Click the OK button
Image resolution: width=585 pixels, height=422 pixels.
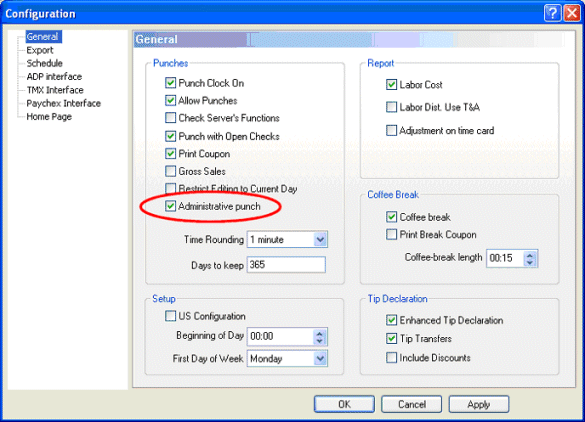(344, 404)
